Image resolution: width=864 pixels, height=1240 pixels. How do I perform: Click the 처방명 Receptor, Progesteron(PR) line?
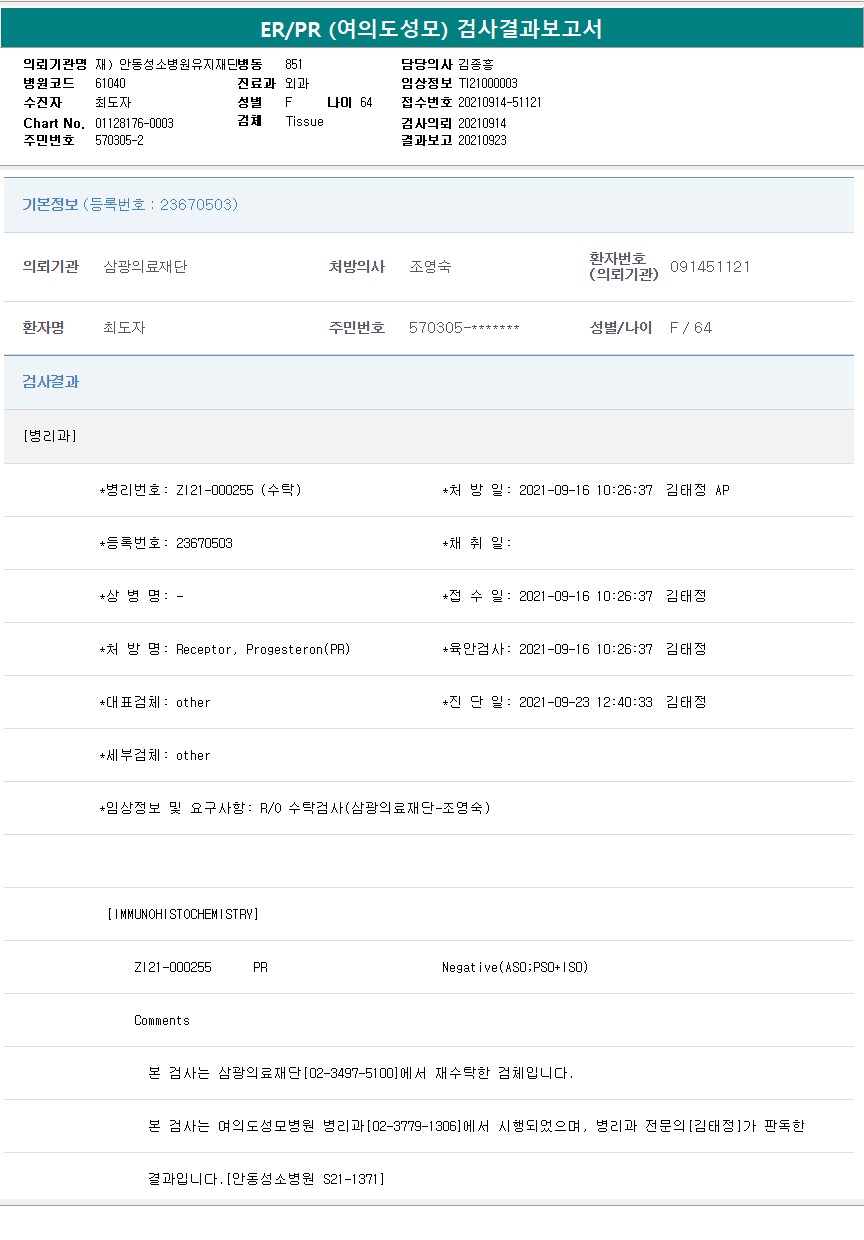click(225, 649)
